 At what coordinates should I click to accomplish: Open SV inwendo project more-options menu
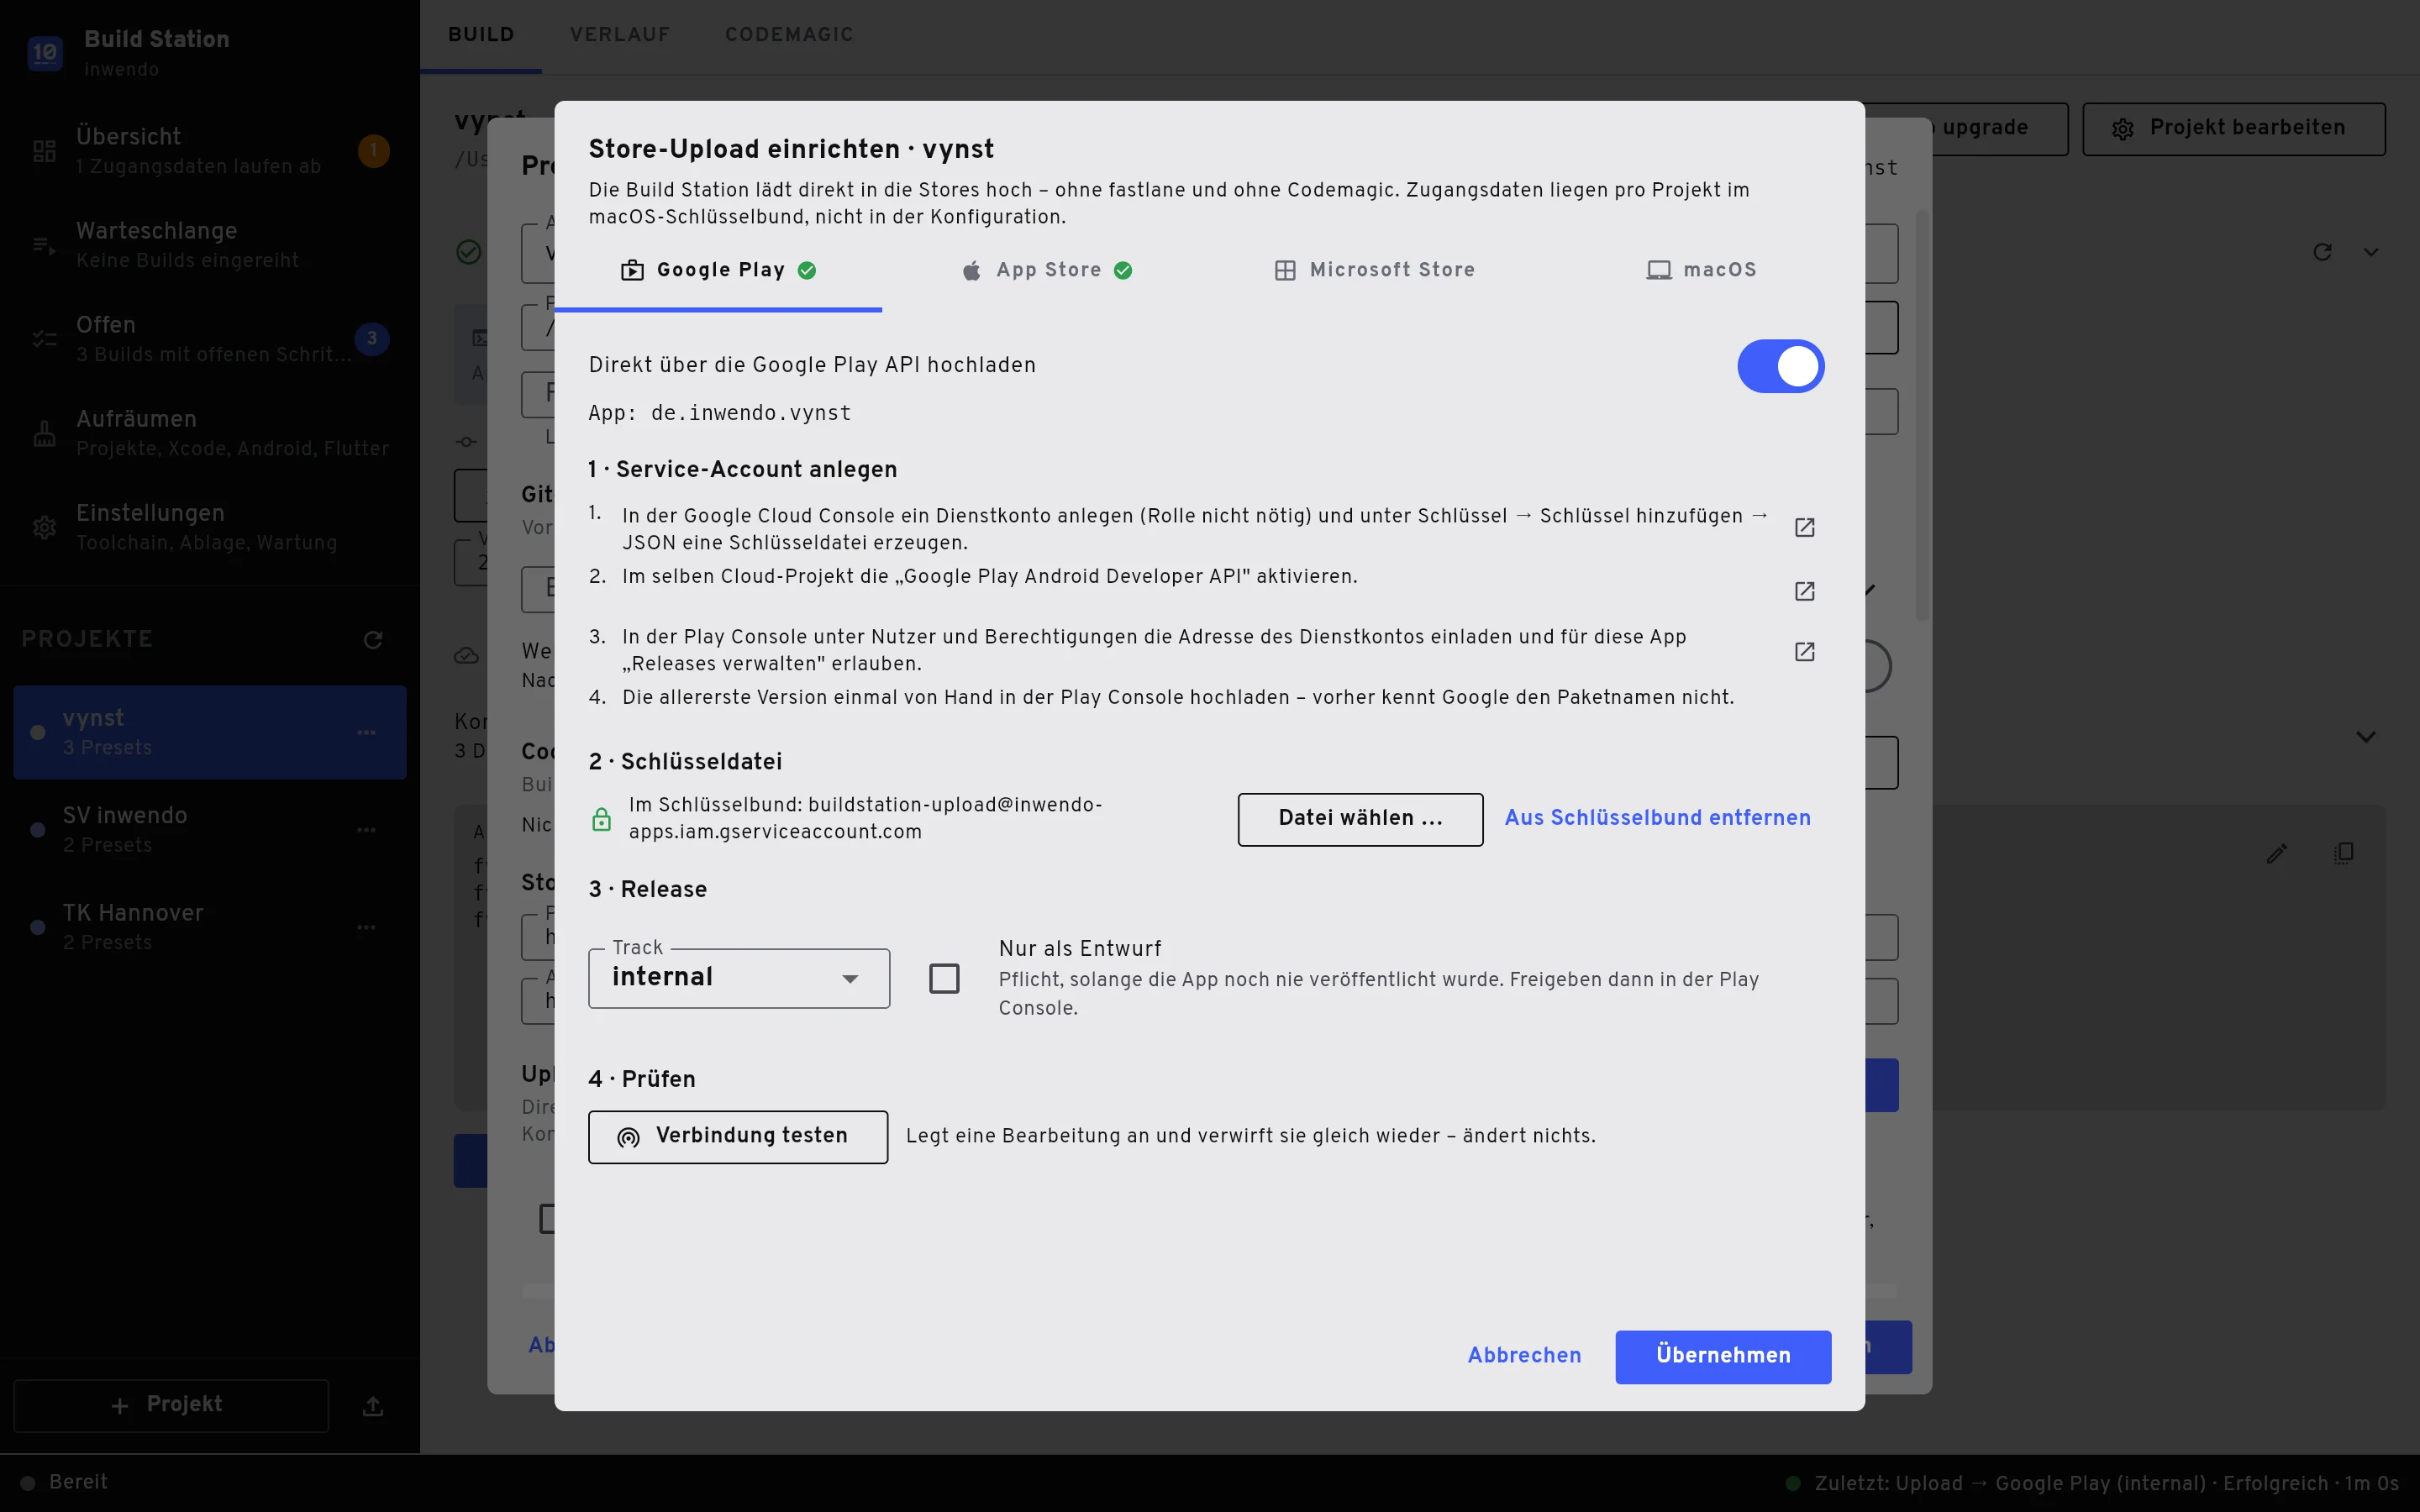point(366,830)
